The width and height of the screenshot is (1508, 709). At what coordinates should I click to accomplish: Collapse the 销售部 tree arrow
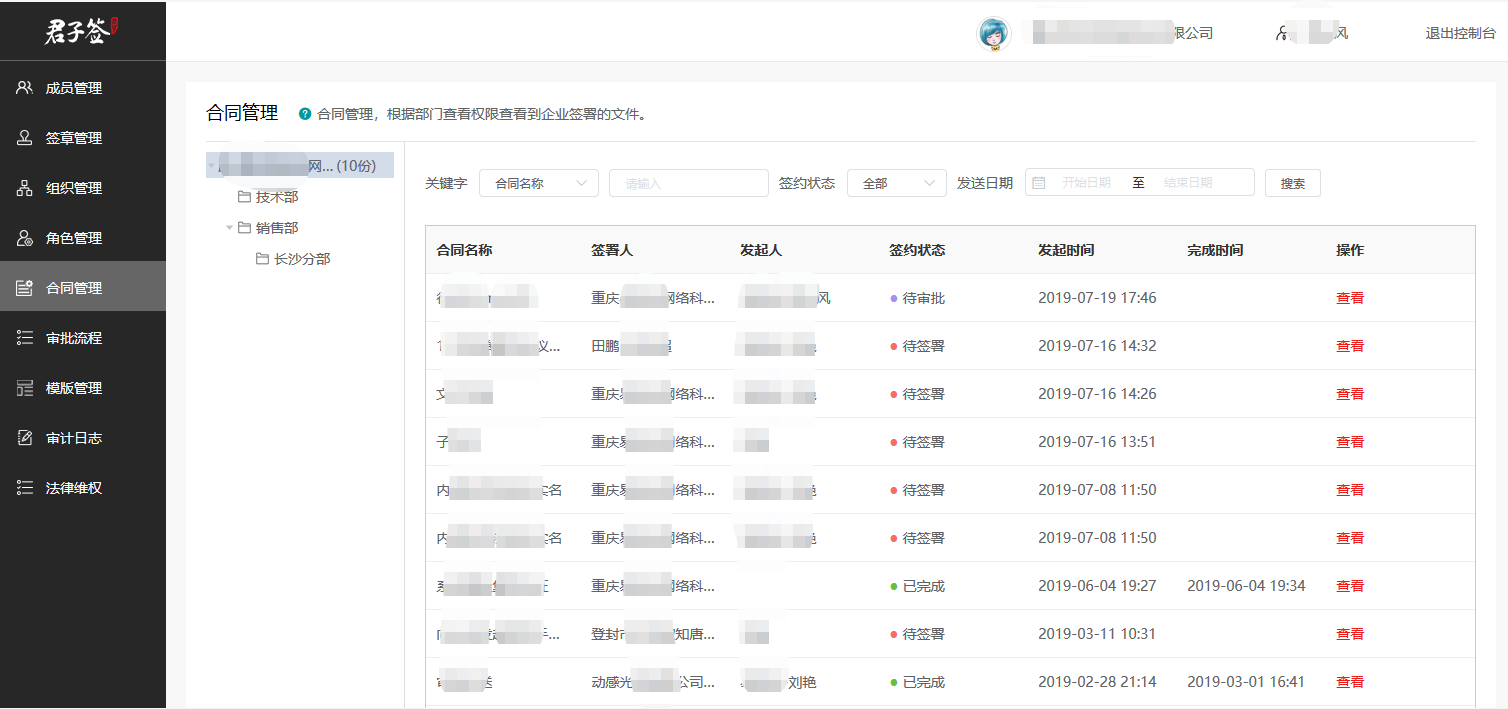pos(229,227)
